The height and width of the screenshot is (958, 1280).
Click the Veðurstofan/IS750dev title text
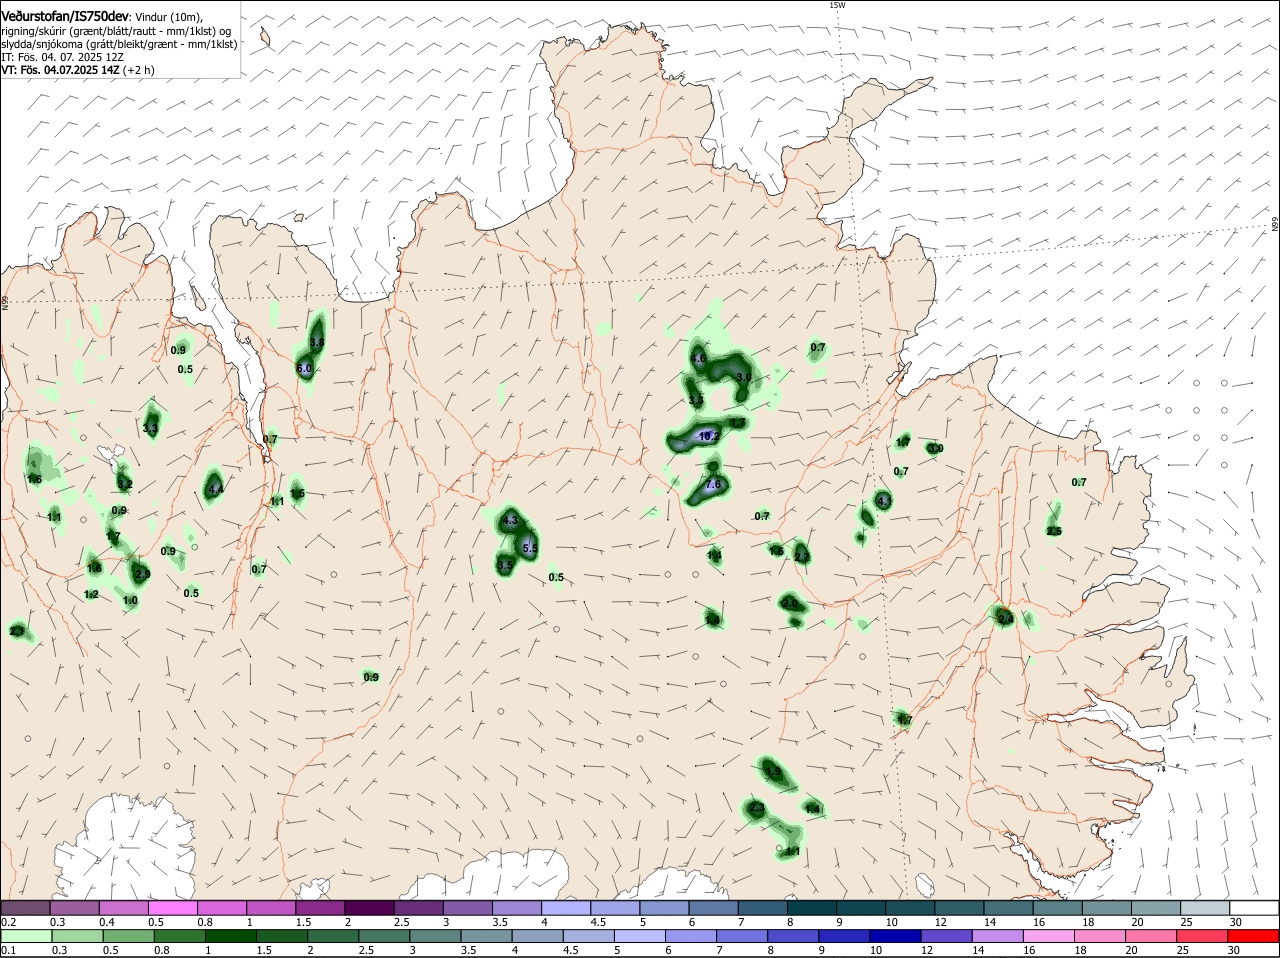point(65,17)
